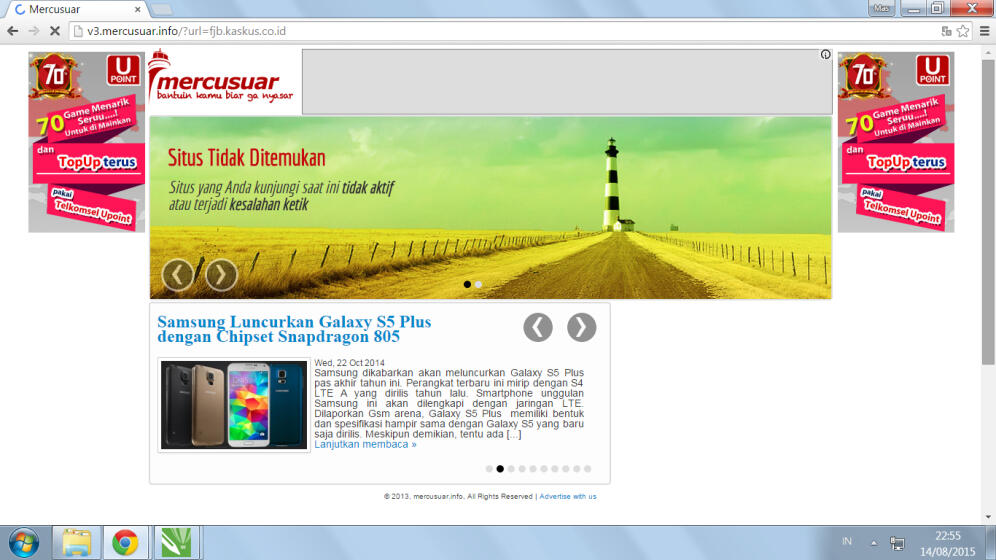Click the Situs Tidak Ditemukan heading

tap(246, 157)
